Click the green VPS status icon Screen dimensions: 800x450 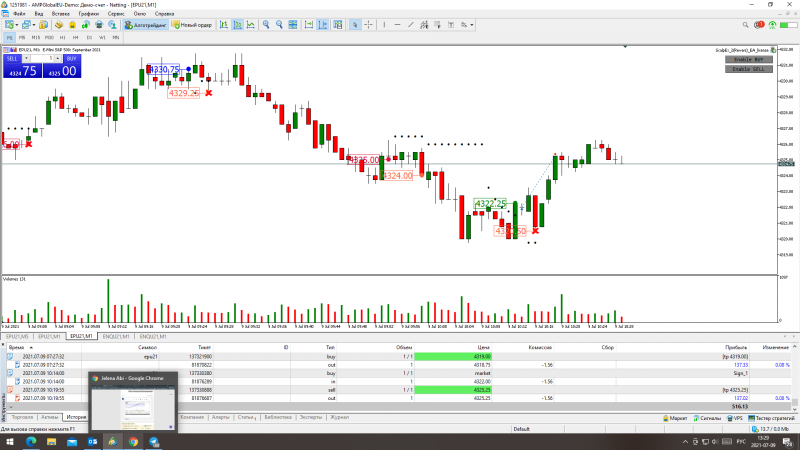point(772,24)
